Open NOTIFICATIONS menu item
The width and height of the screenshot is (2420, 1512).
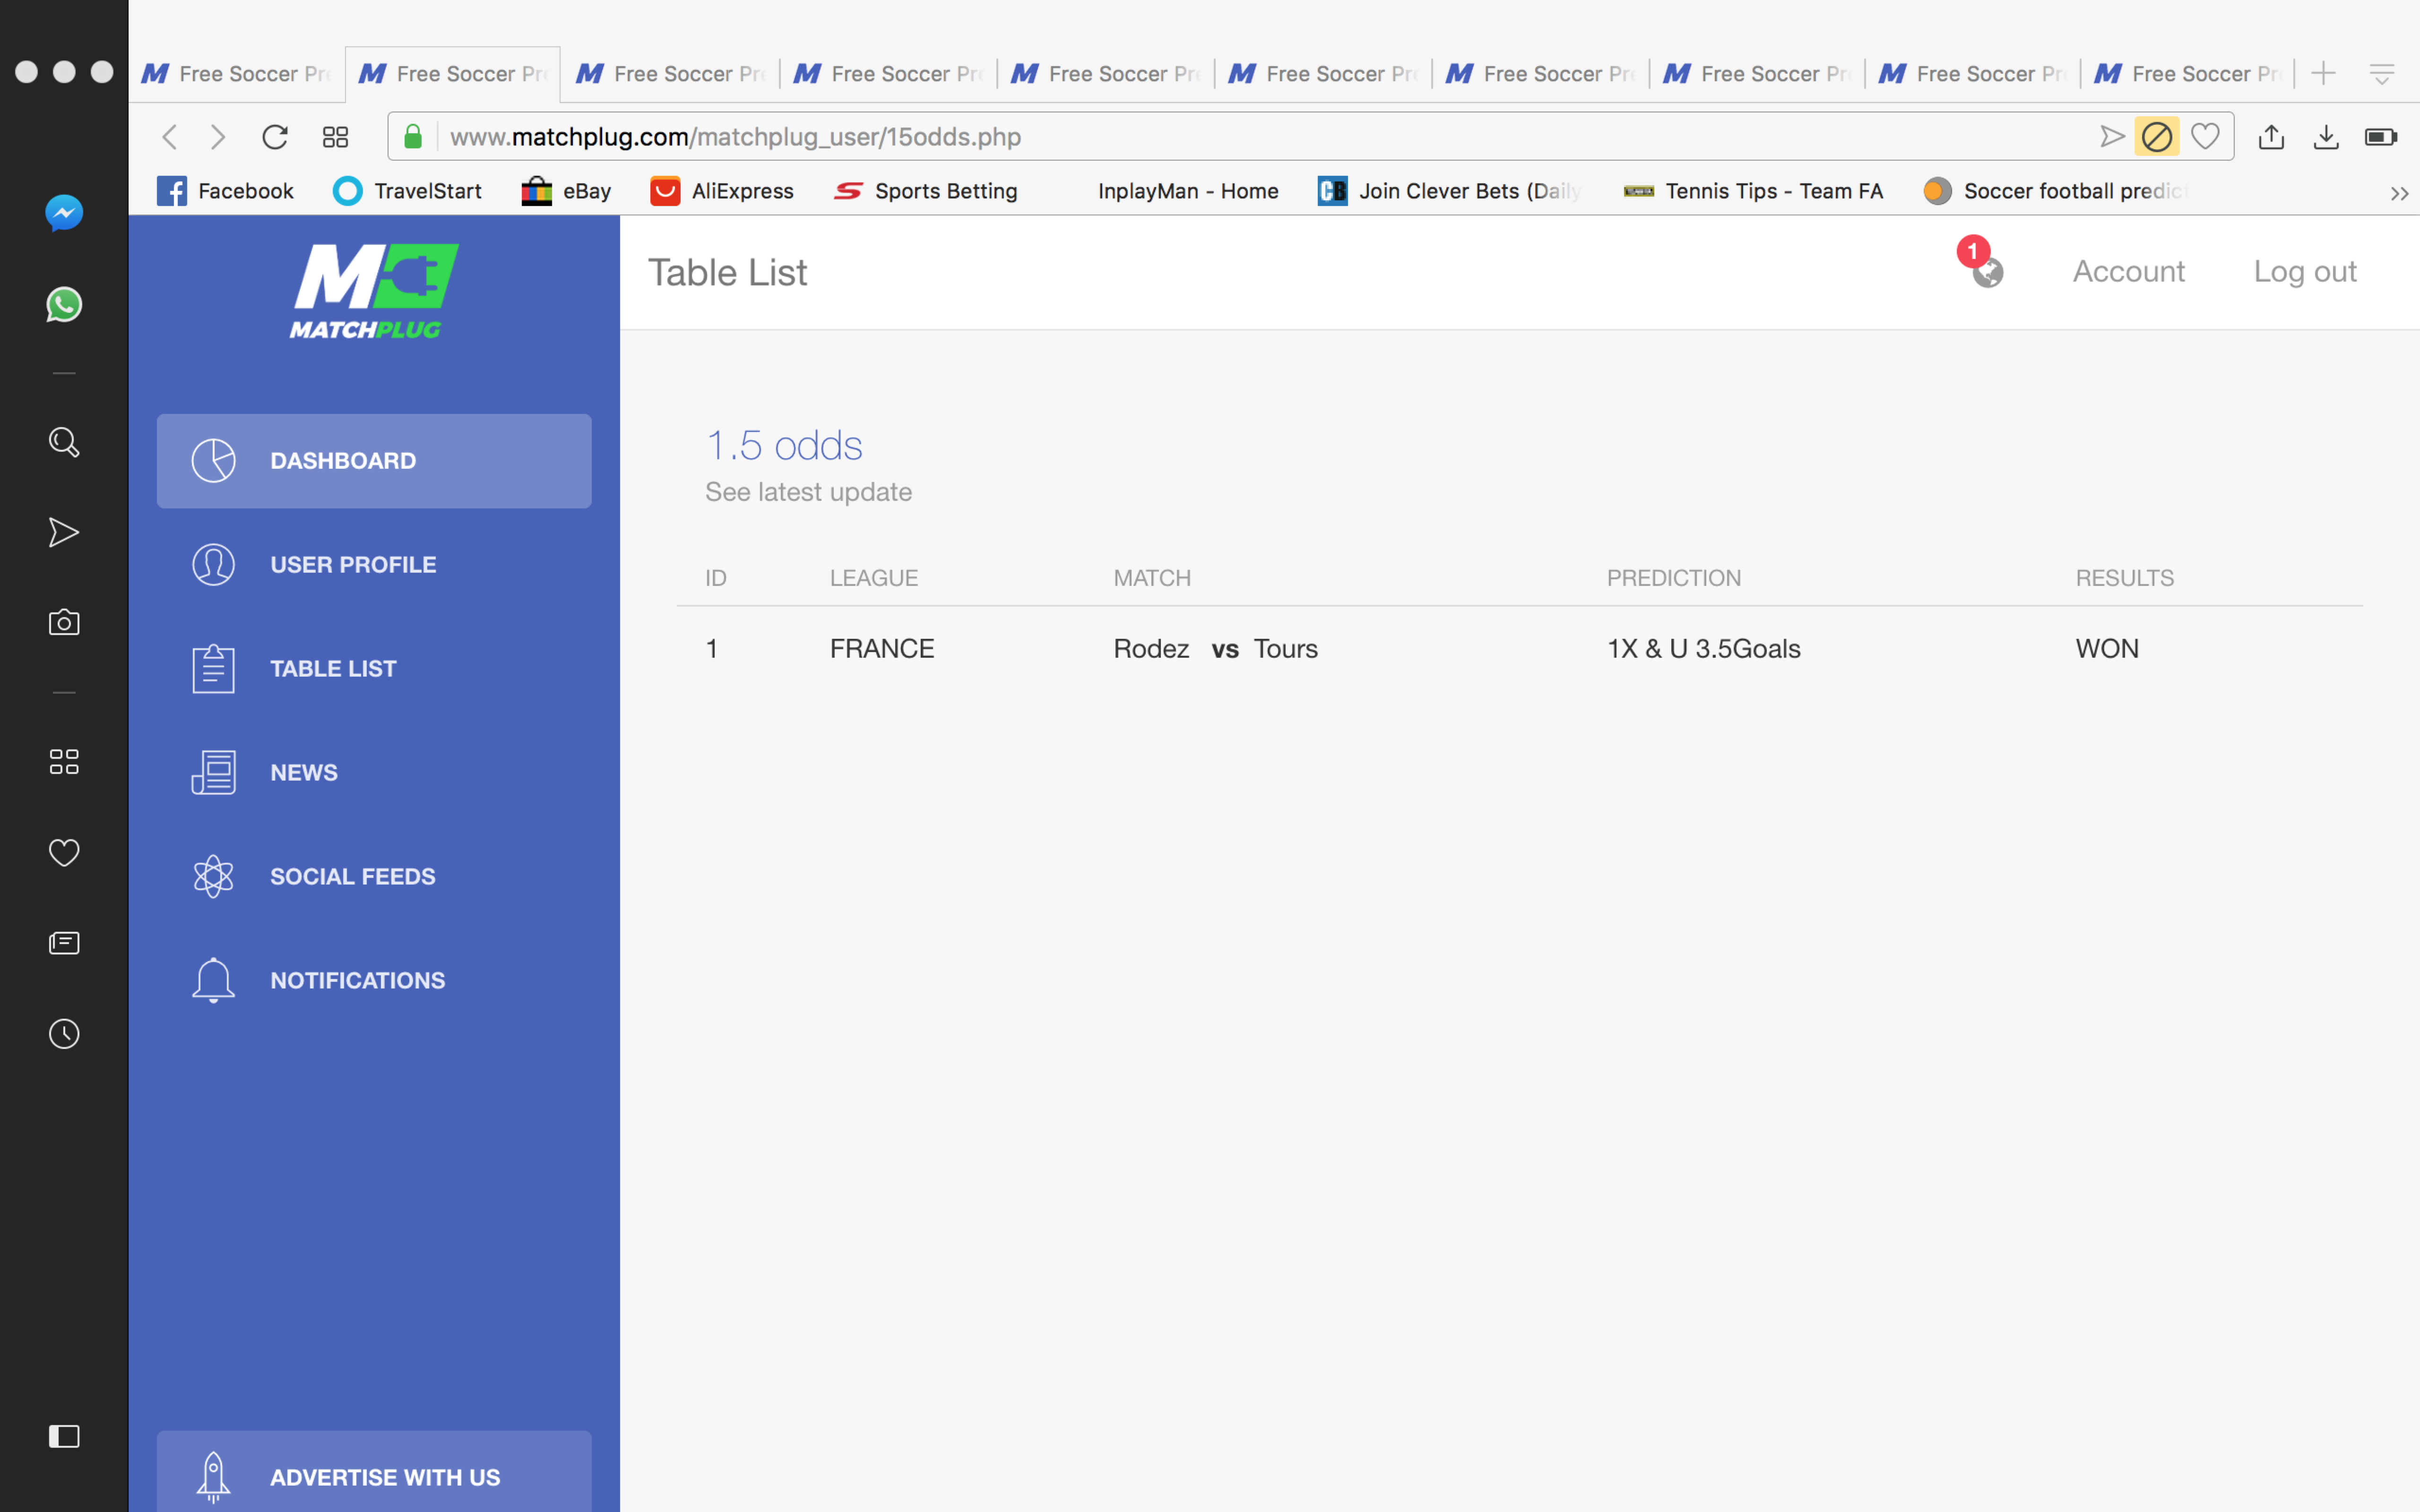tap(374, 981)
